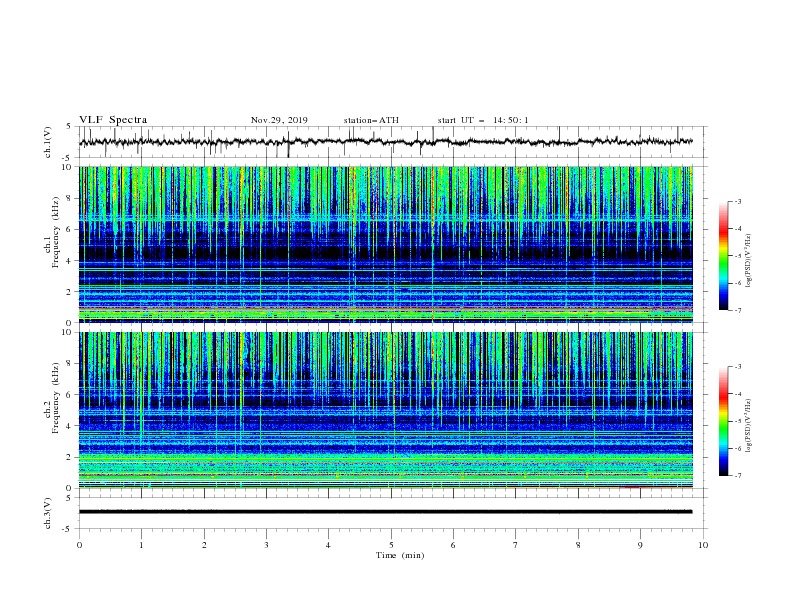This screenshot has height=612, width=792.
Task: Click time axis tick label '6'
Action: (453, 545)
